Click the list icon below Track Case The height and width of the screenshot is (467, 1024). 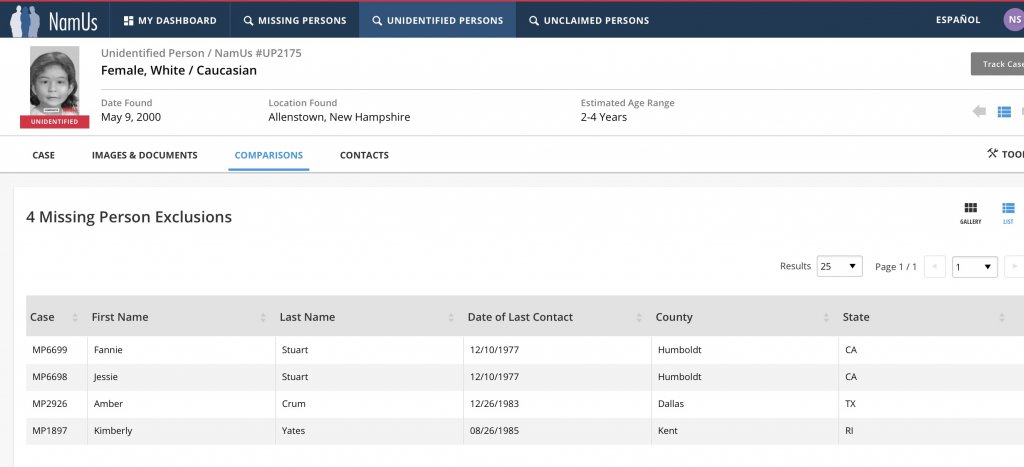1005,111
